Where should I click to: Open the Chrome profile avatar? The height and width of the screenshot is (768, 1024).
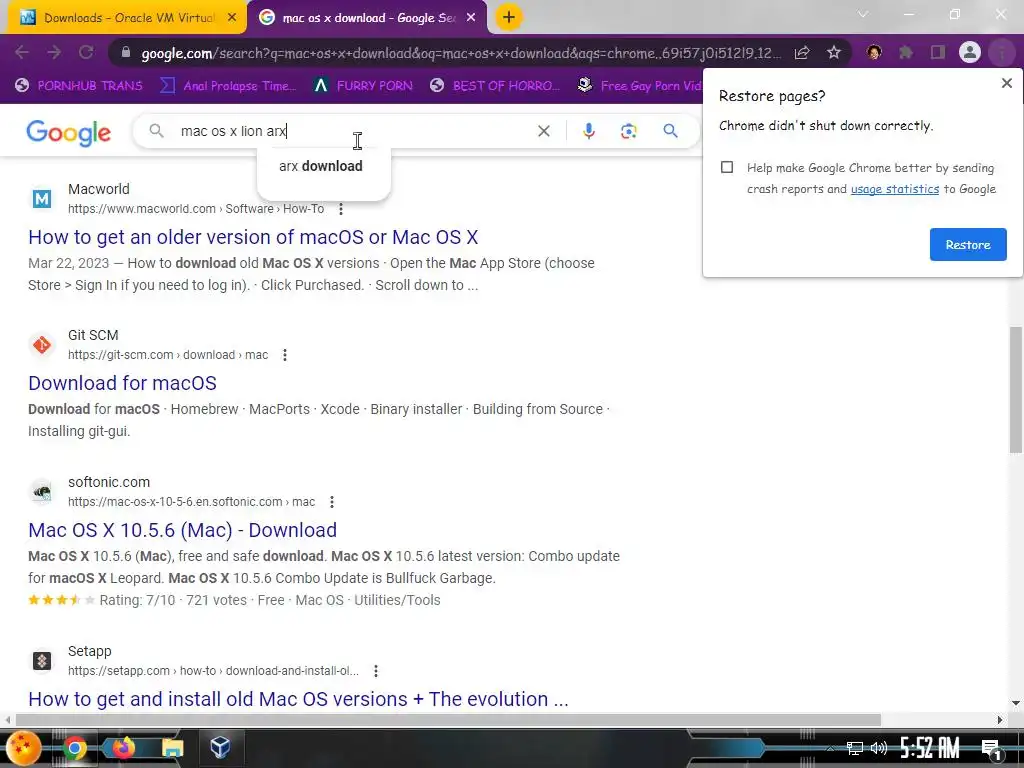pos(970,52)
